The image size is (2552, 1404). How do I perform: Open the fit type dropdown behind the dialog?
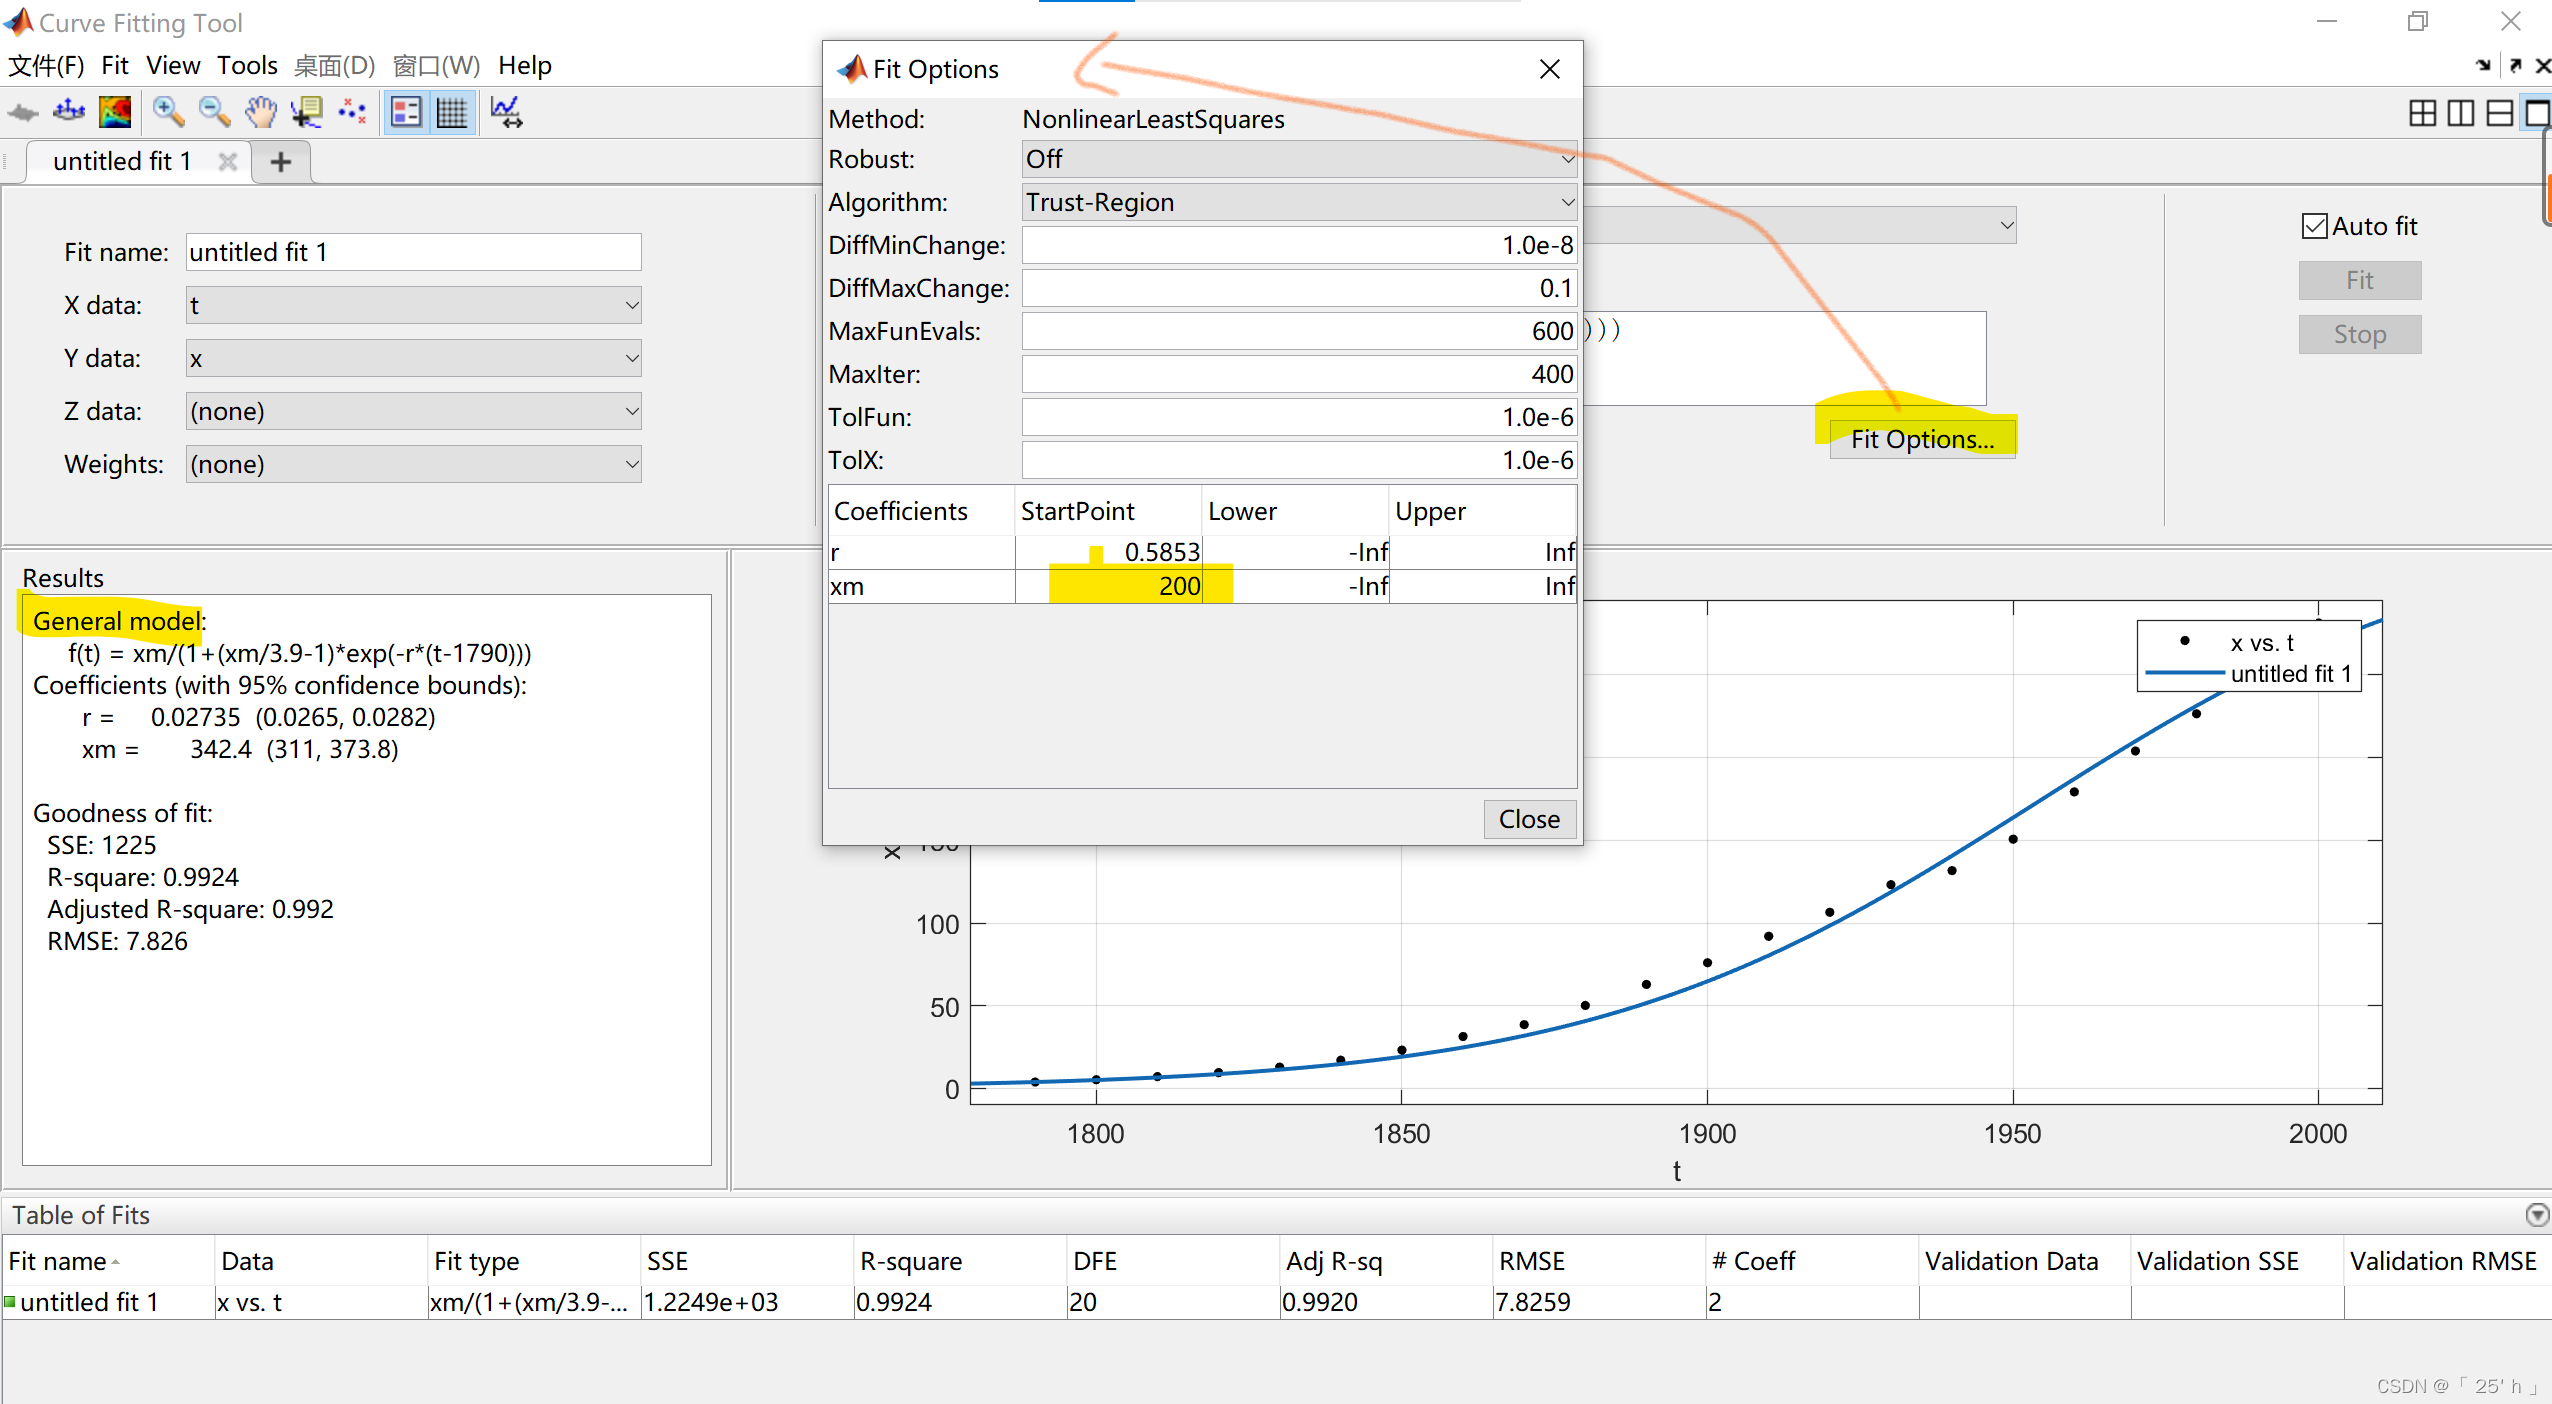(x=1800, y=225)
